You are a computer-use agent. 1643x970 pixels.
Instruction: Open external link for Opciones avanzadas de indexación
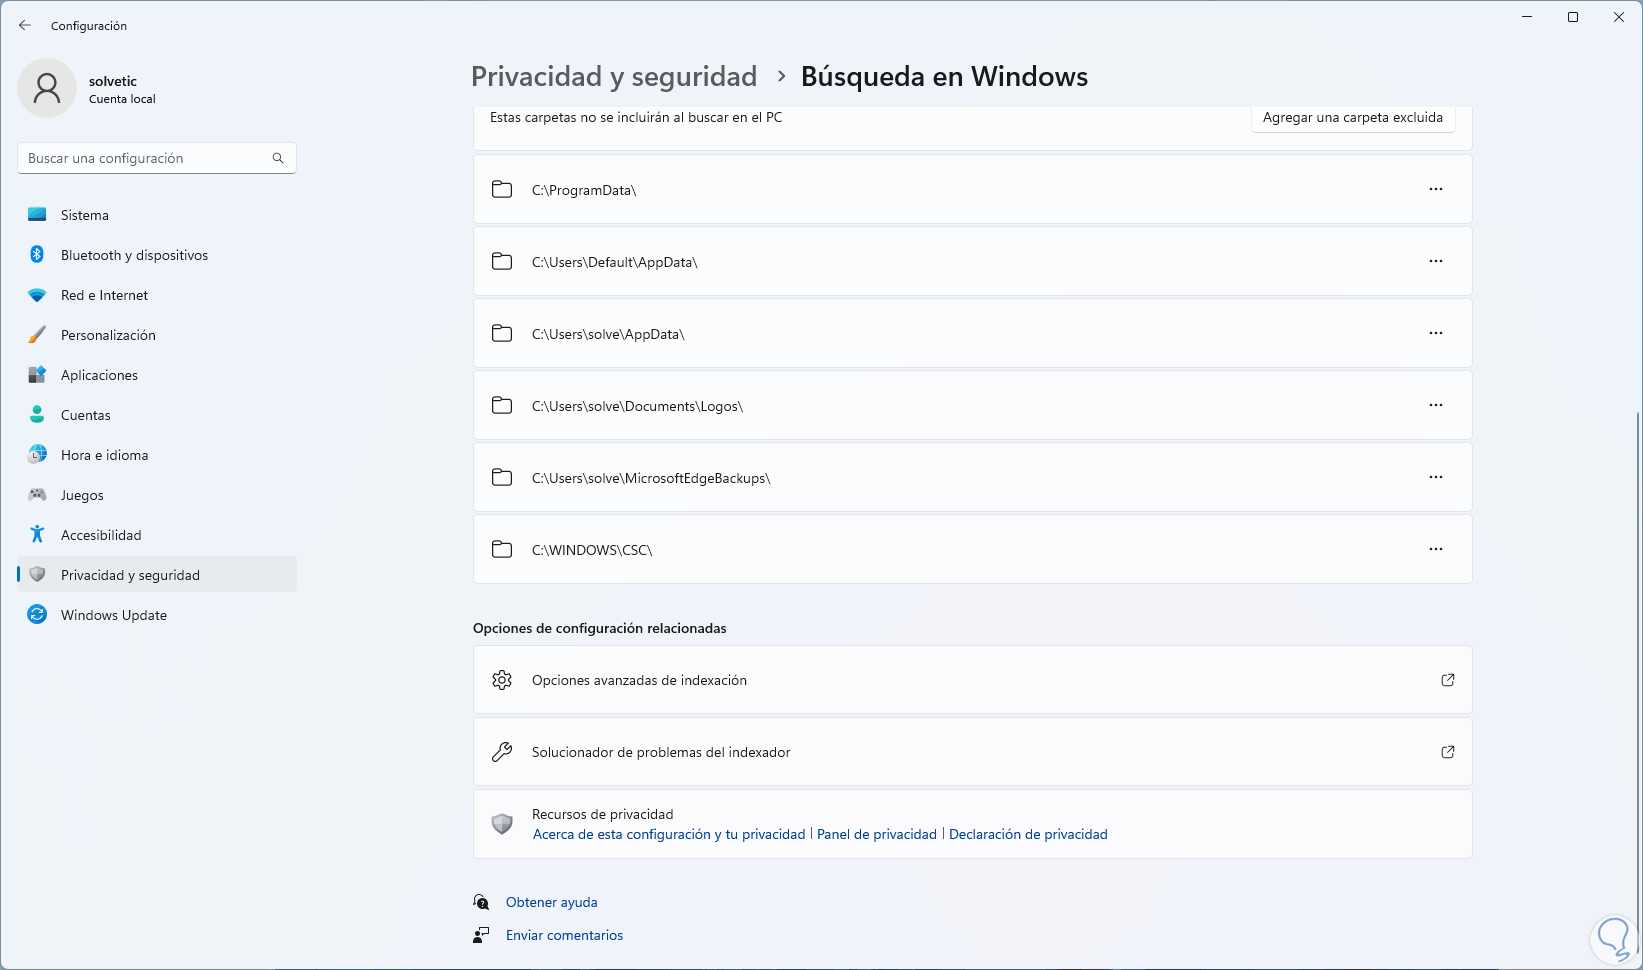click(x=1447, y=680)
